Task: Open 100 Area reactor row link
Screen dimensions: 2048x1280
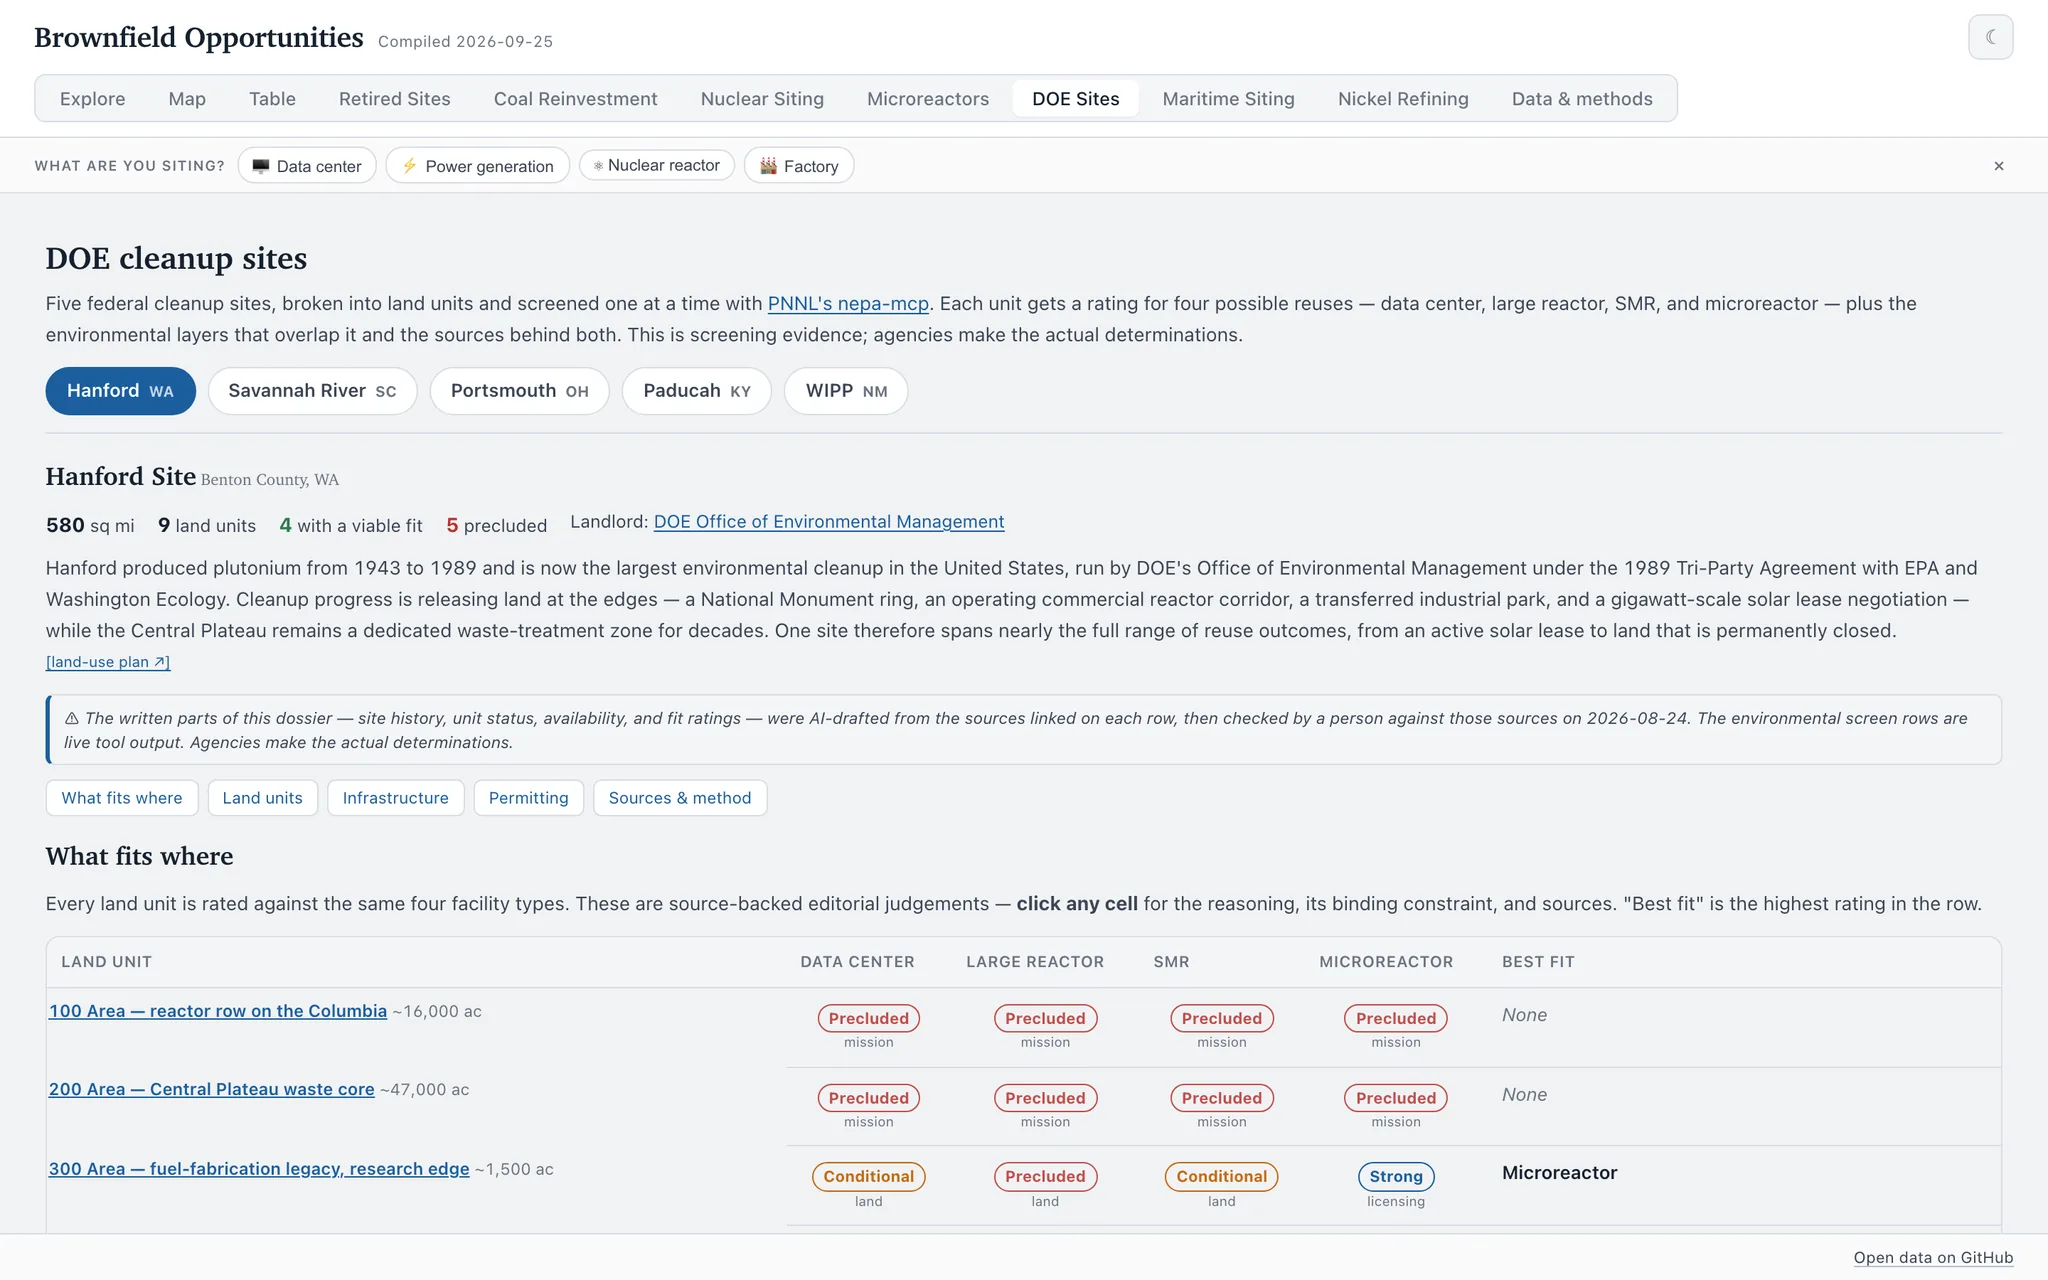Action: point(218,1011)
